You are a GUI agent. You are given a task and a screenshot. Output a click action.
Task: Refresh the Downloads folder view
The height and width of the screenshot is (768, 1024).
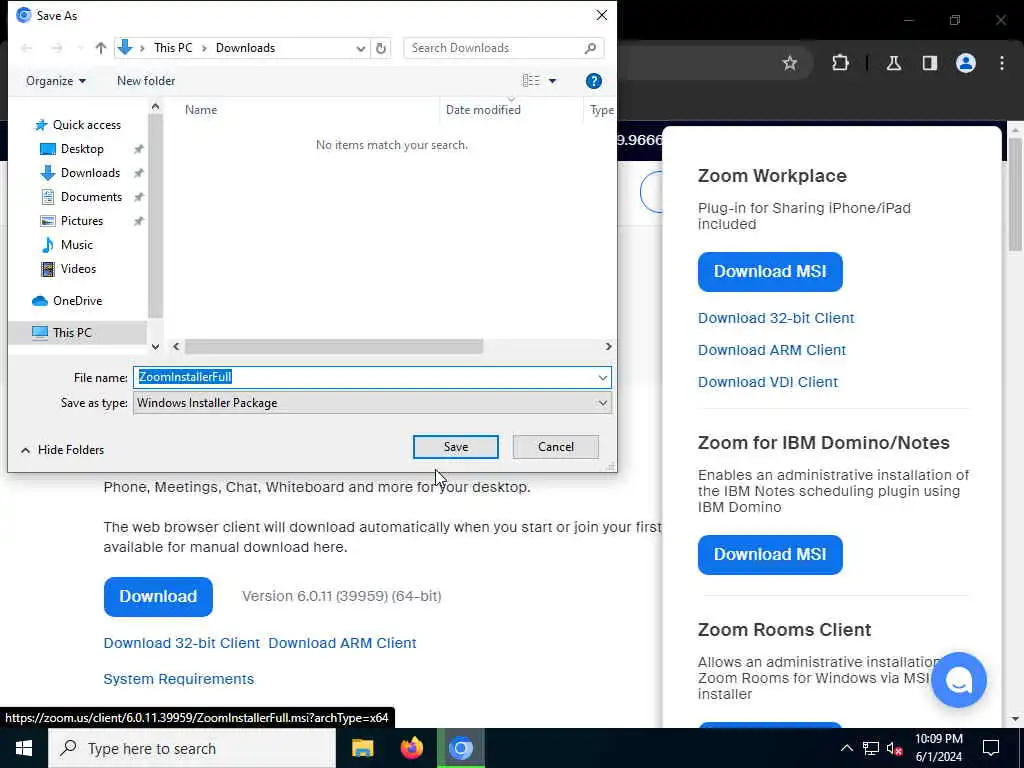pos(381,48)
